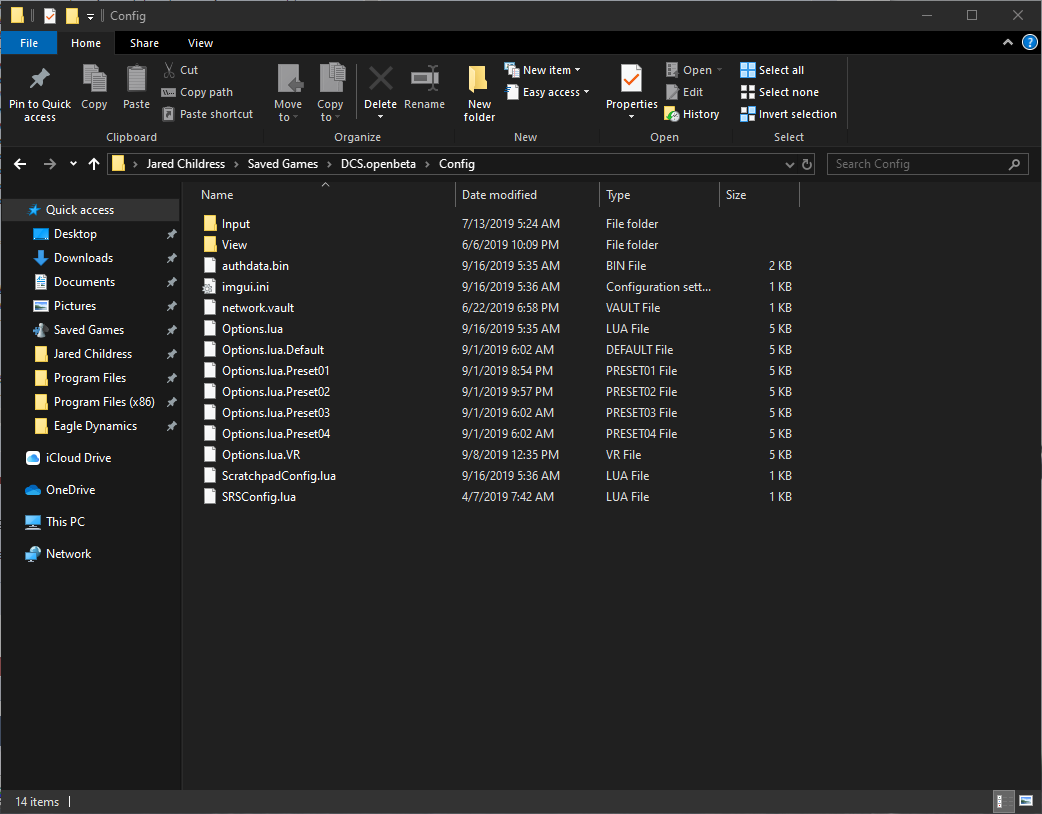Screen dimensions: 1042x814
Task: Open the View ribbon tab
Action: (200, 43)
